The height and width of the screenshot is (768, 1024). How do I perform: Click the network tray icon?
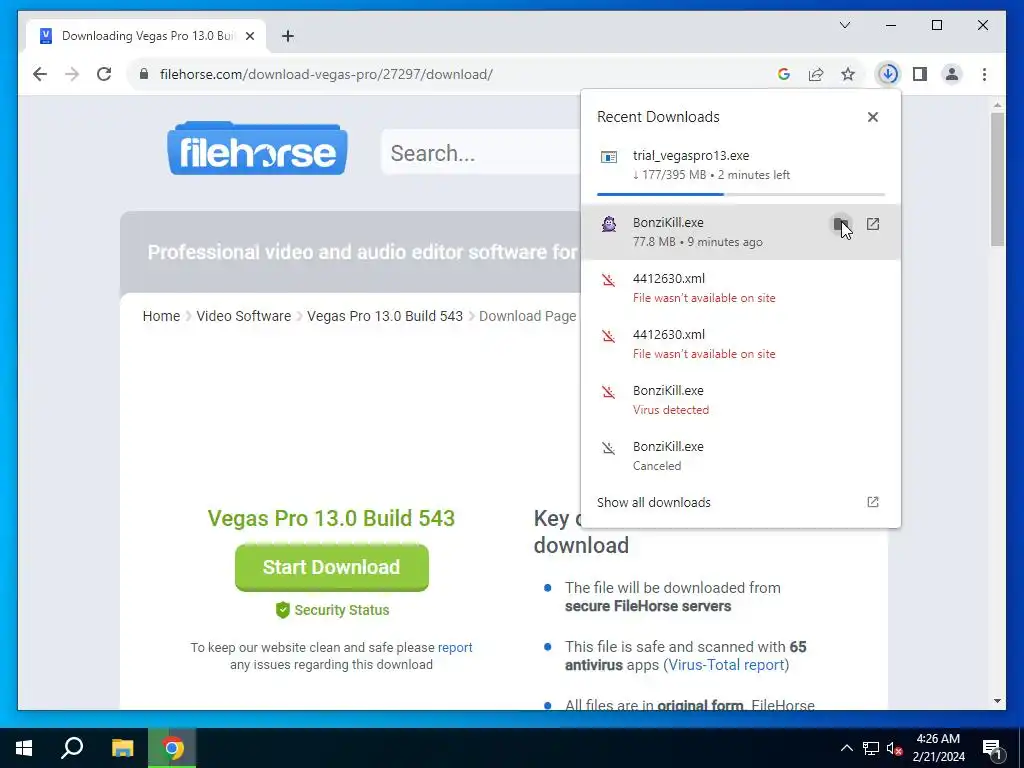871,748
